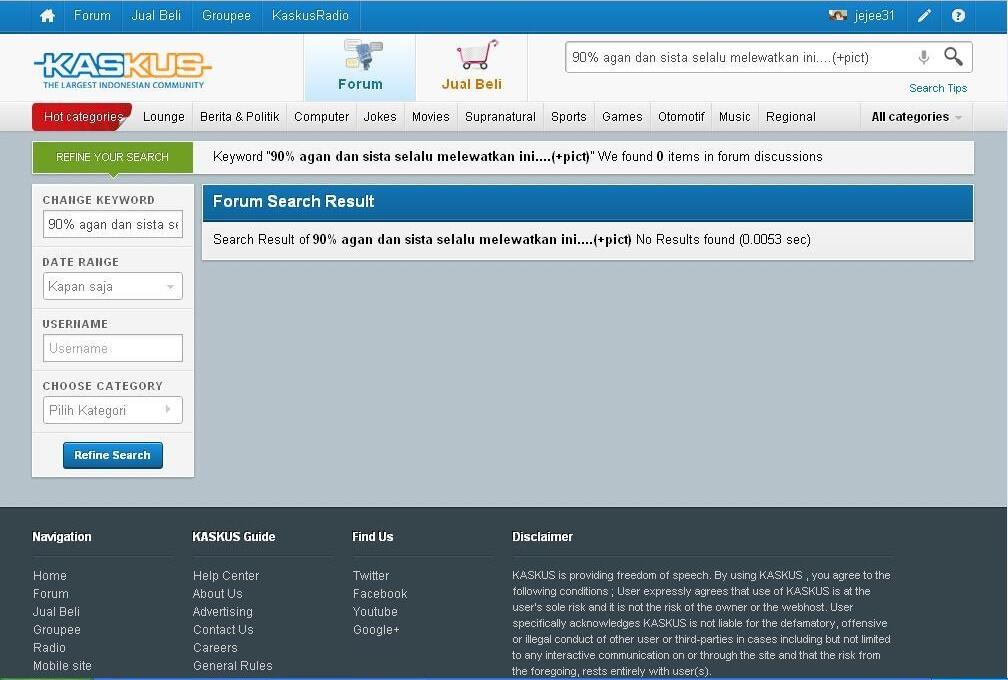Open the help question mark icon
The image size is (1008, 680).
[958, 16]
